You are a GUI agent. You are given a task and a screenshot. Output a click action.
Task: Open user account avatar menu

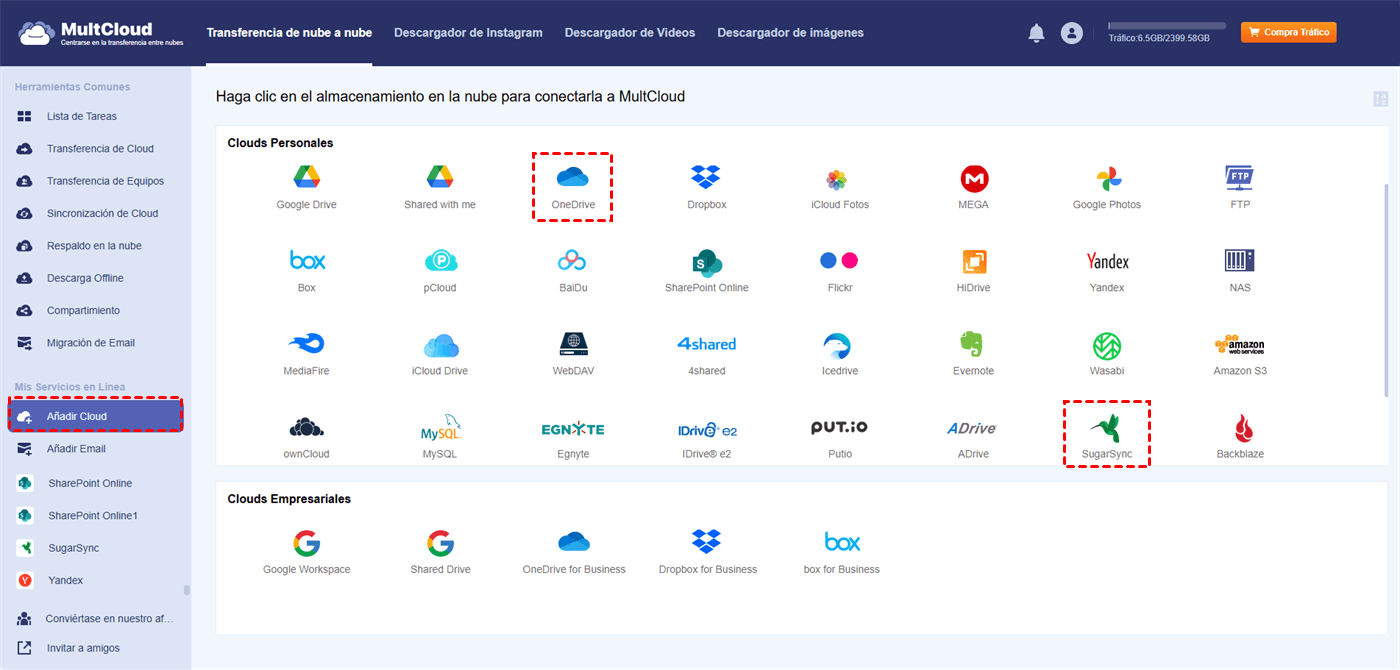point(1072,33)
